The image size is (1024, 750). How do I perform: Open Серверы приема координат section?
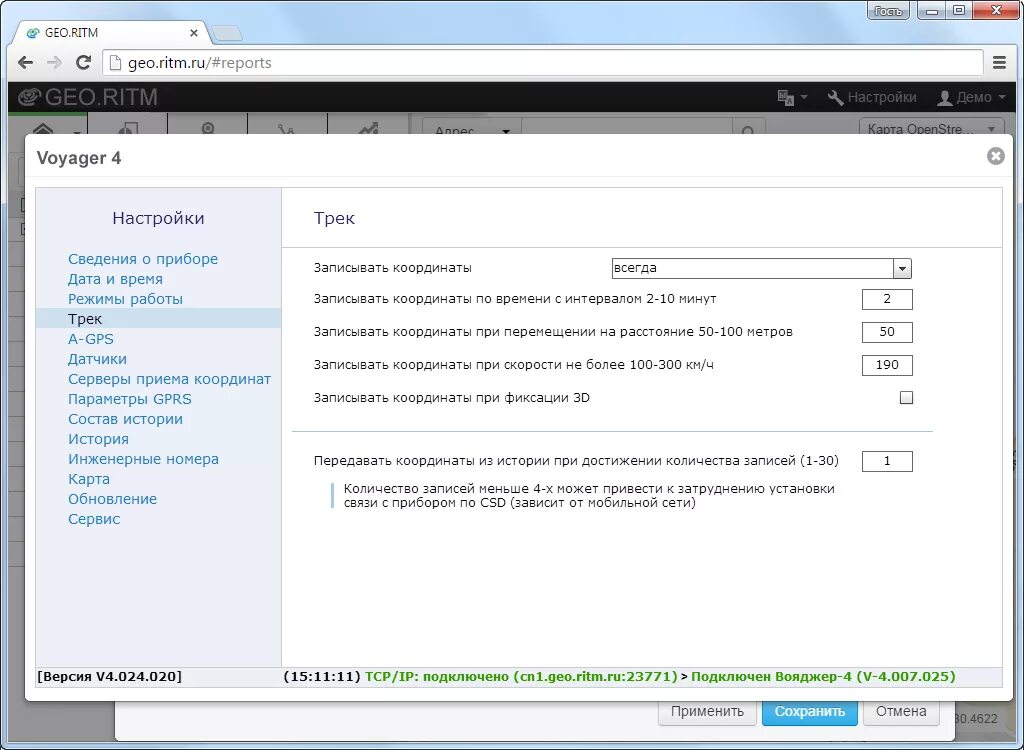[x=169, y=379]
